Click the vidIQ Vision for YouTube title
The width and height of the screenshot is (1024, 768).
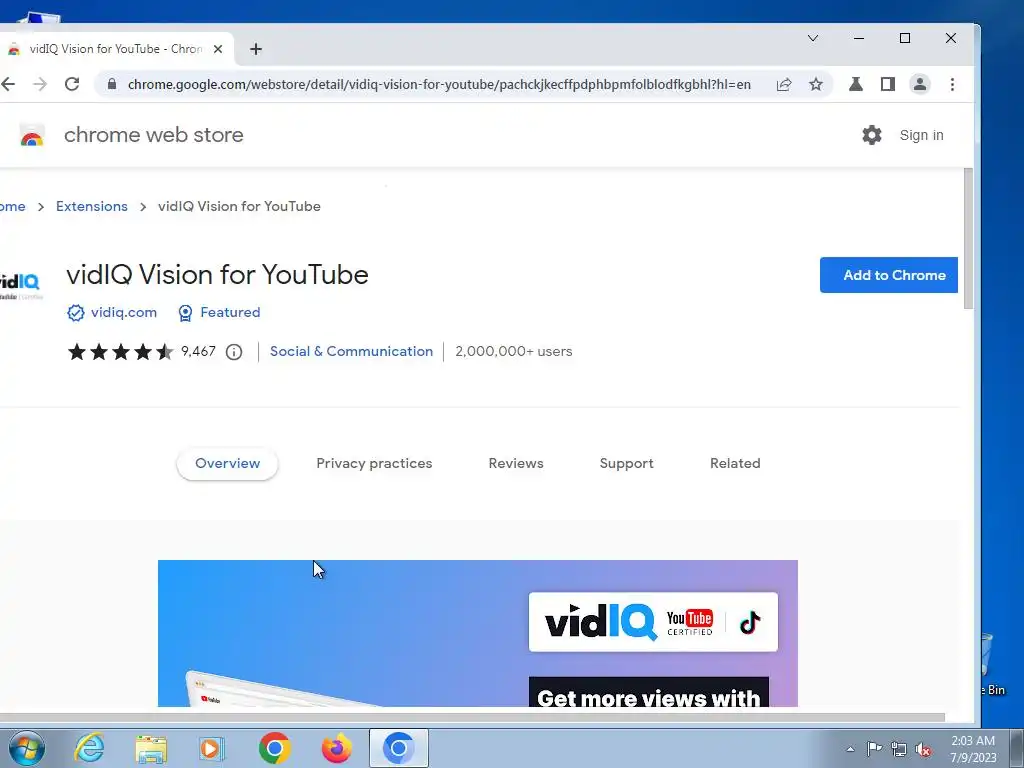pos(217,274)
